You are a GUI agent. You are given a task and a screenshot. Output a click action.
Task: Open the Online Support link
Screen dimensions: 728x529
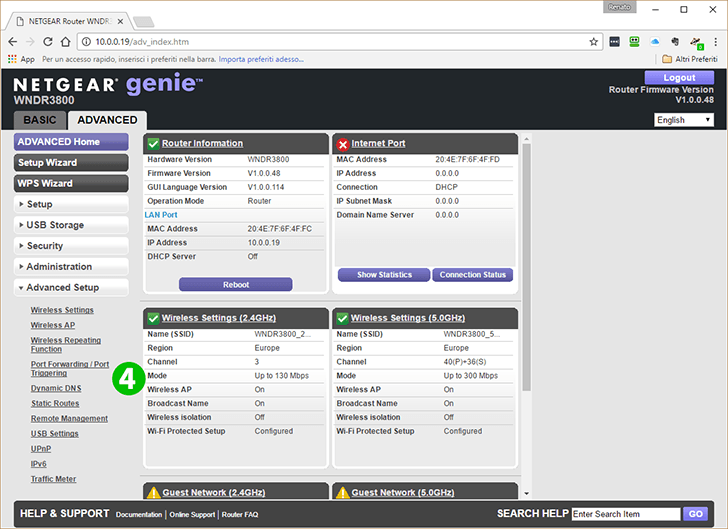click(x=192, y=515)
